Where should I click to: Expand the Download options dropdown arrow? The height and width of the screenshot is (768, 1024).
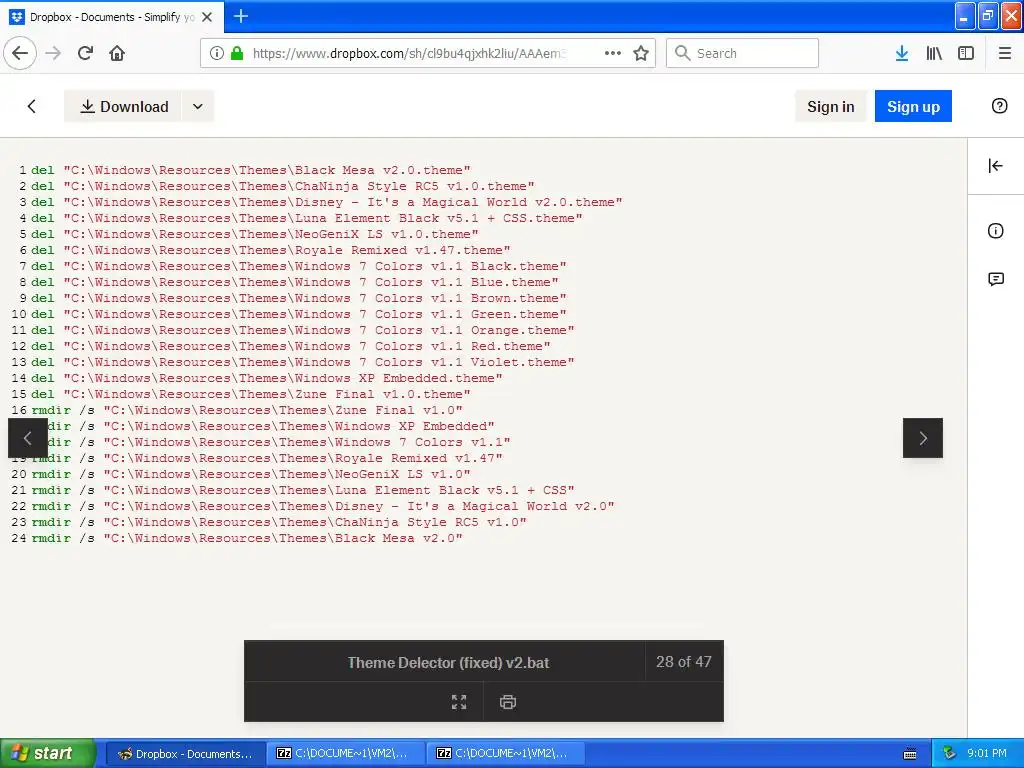coord(198,106)
